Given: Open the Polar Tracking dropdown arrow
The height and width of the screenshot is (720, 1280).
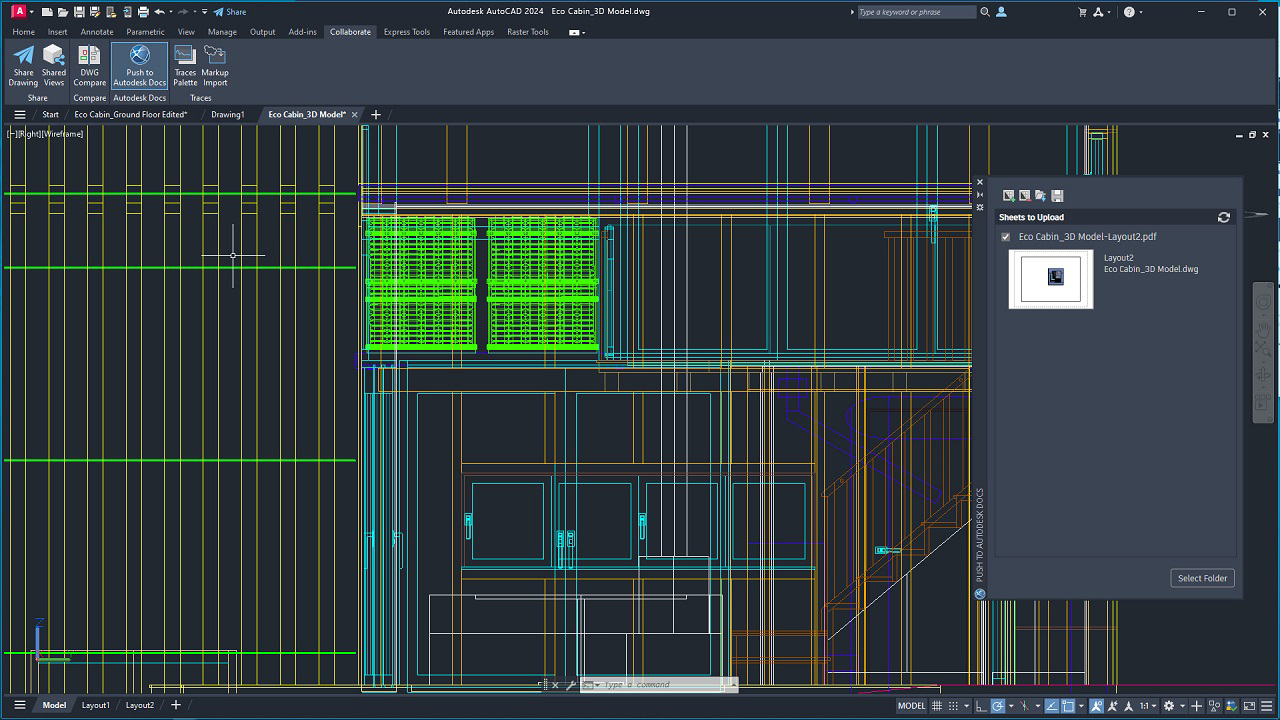Looking at the screenshot, I should 1011,705.
